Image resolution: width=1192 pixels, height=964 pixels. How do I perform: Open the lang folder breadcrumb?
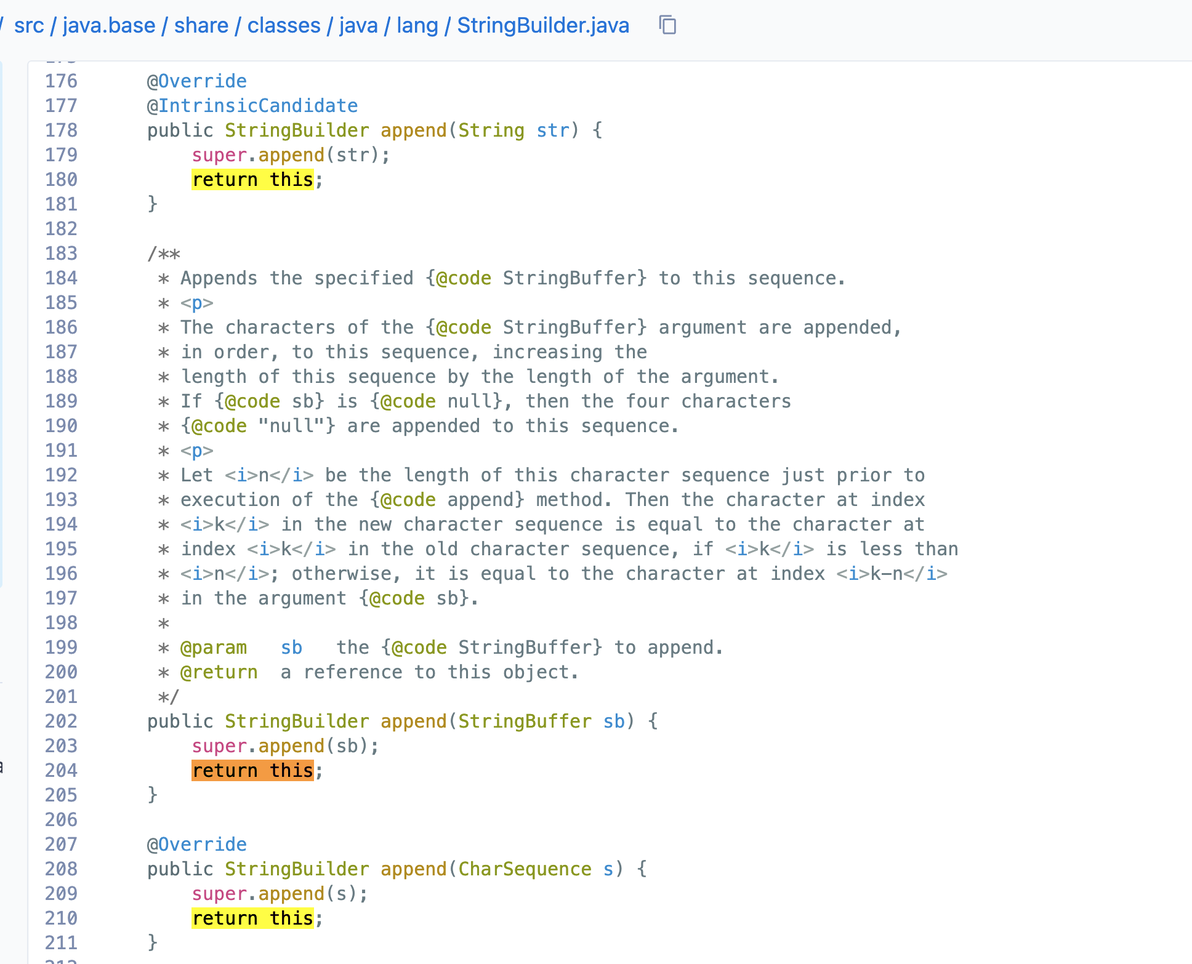pyautogui.click(x=417, y=26)
